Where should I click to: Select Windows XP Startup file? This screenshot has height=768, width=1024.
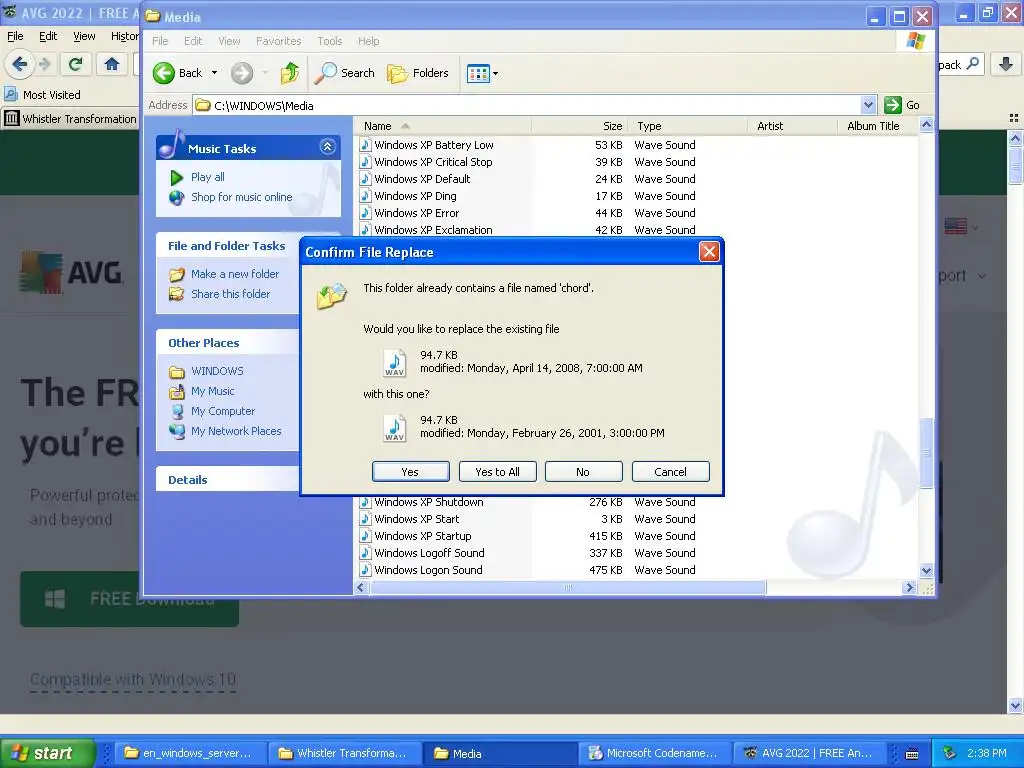423,536
